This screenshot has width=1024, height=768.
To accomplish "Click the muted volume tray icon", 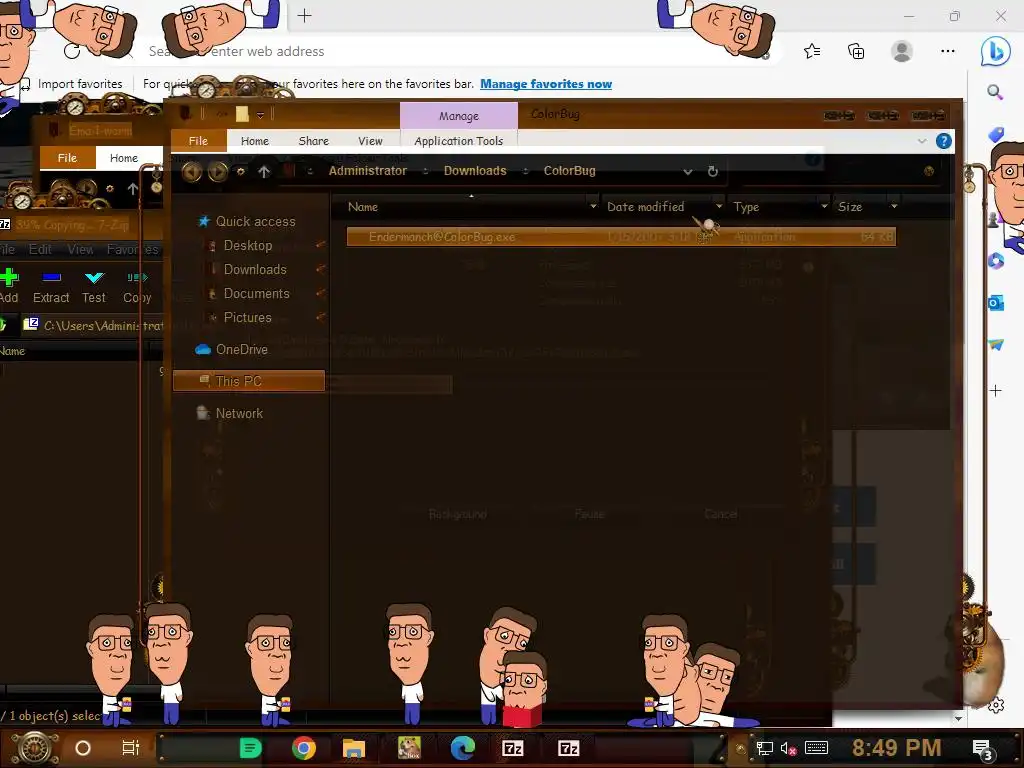I will pyautogui.click(x=788, y=749).
